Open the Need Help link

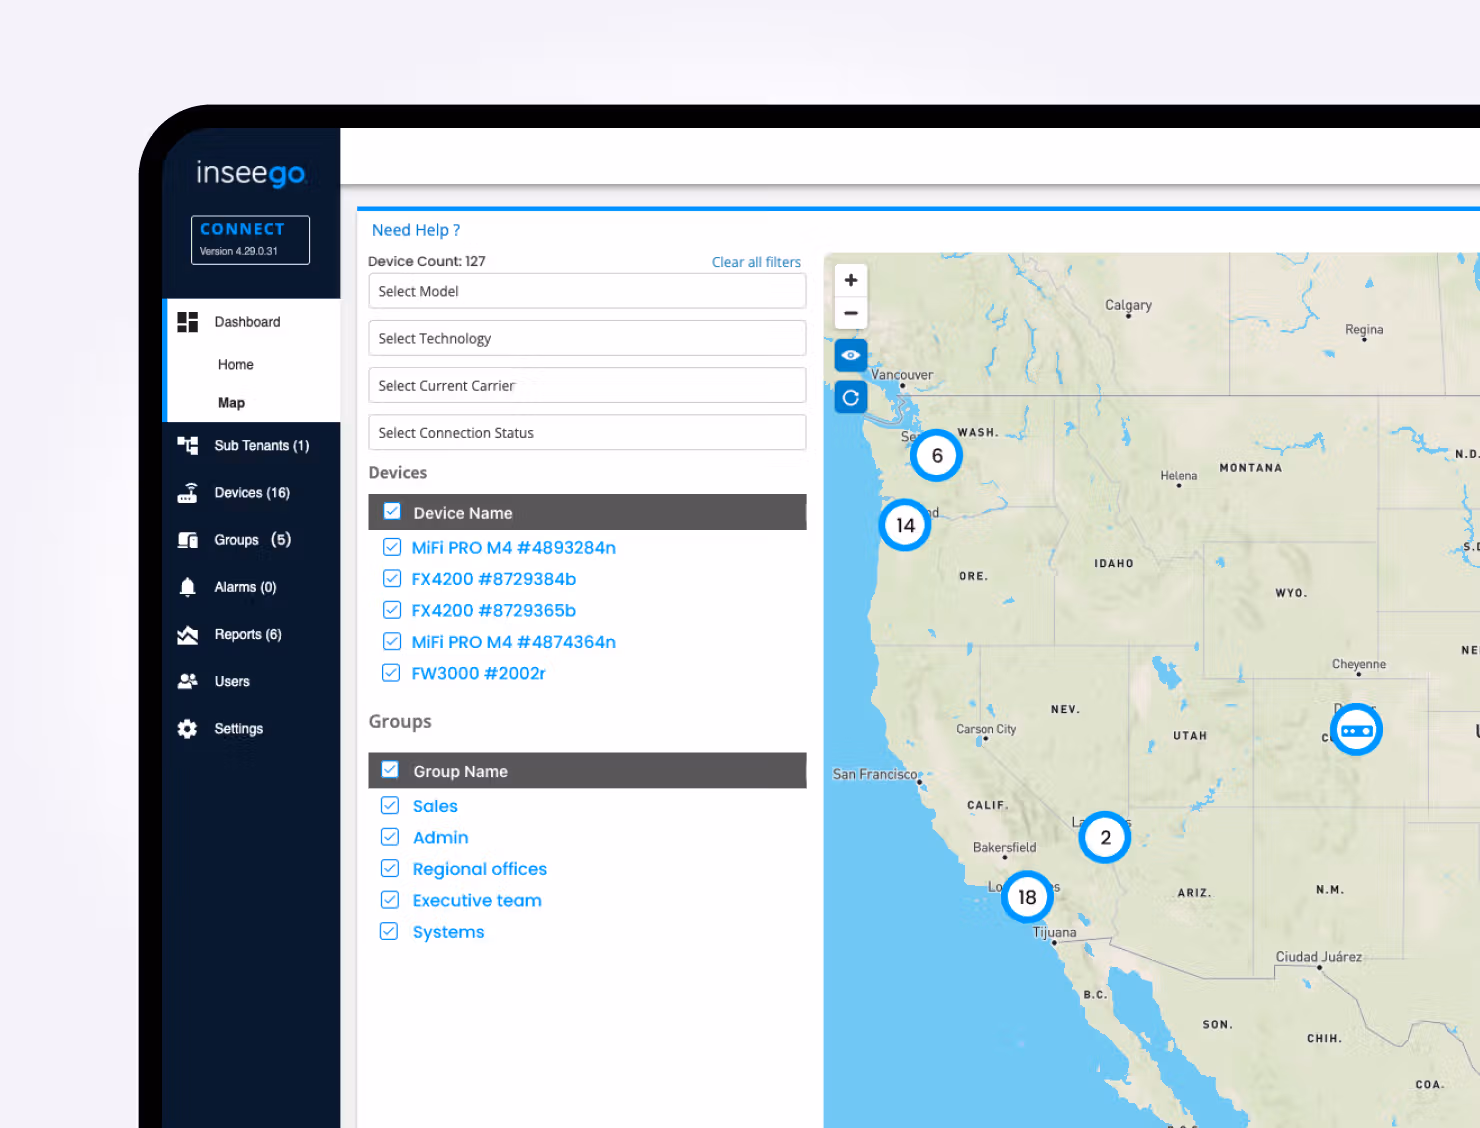[416, 230]
